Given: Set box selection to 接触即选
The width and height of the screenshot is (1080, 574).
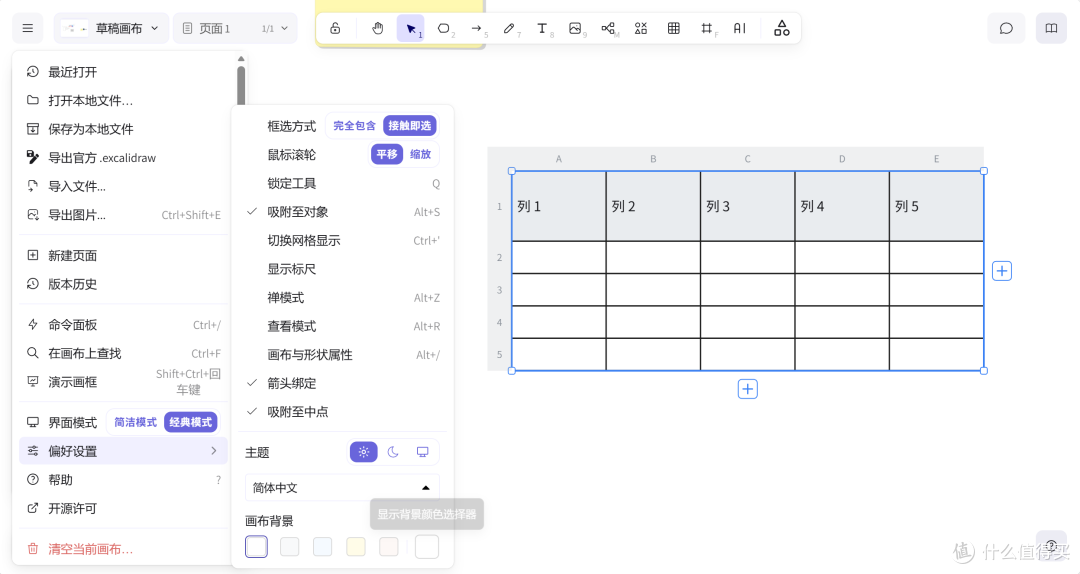Looking at the screenshot, I should click(x=410, y=125).
